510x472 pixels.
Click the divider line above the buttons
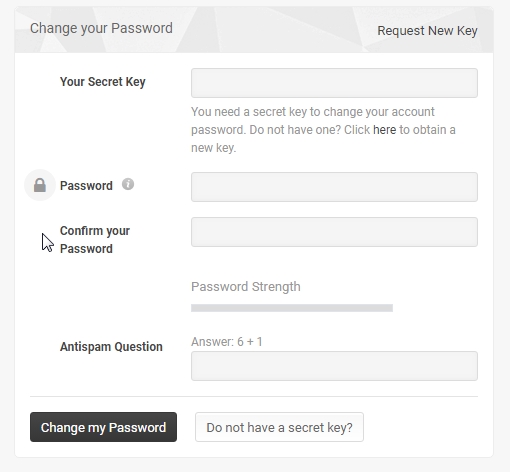[254, 397]
